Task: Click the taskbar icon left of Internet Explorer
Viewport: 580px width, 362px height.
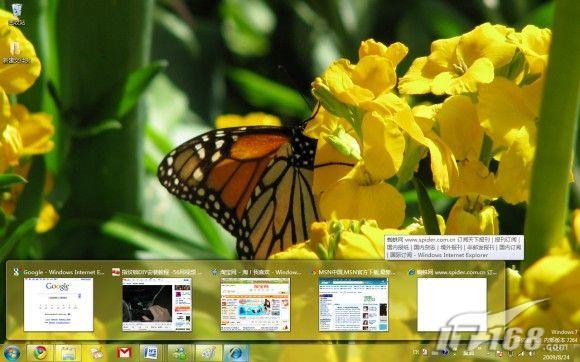Action: (208, 353)
